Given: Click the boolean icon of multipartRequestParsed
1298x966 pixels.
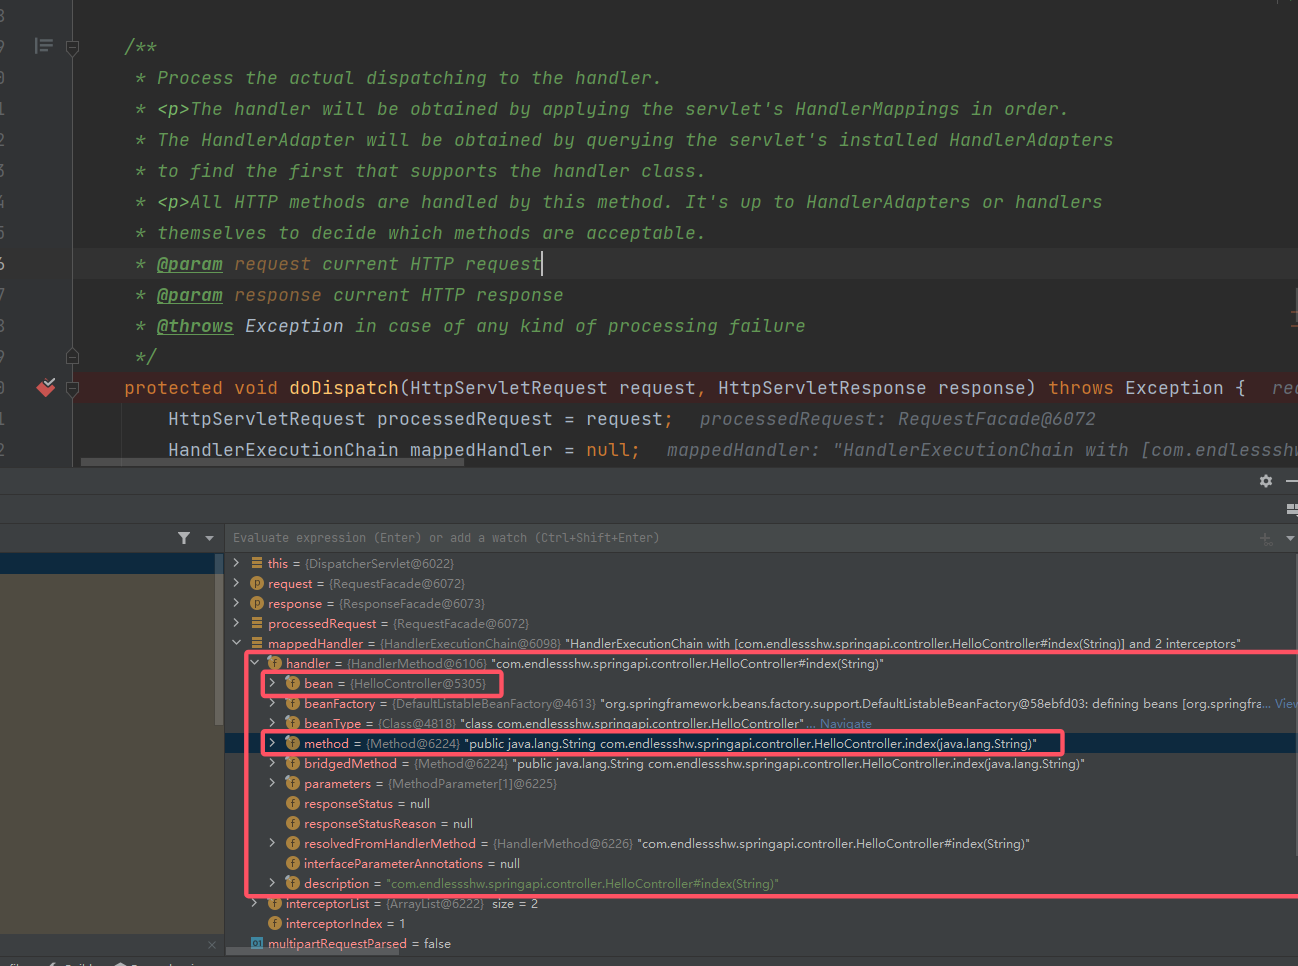Looking at the screenshot, I should (257, 943).
